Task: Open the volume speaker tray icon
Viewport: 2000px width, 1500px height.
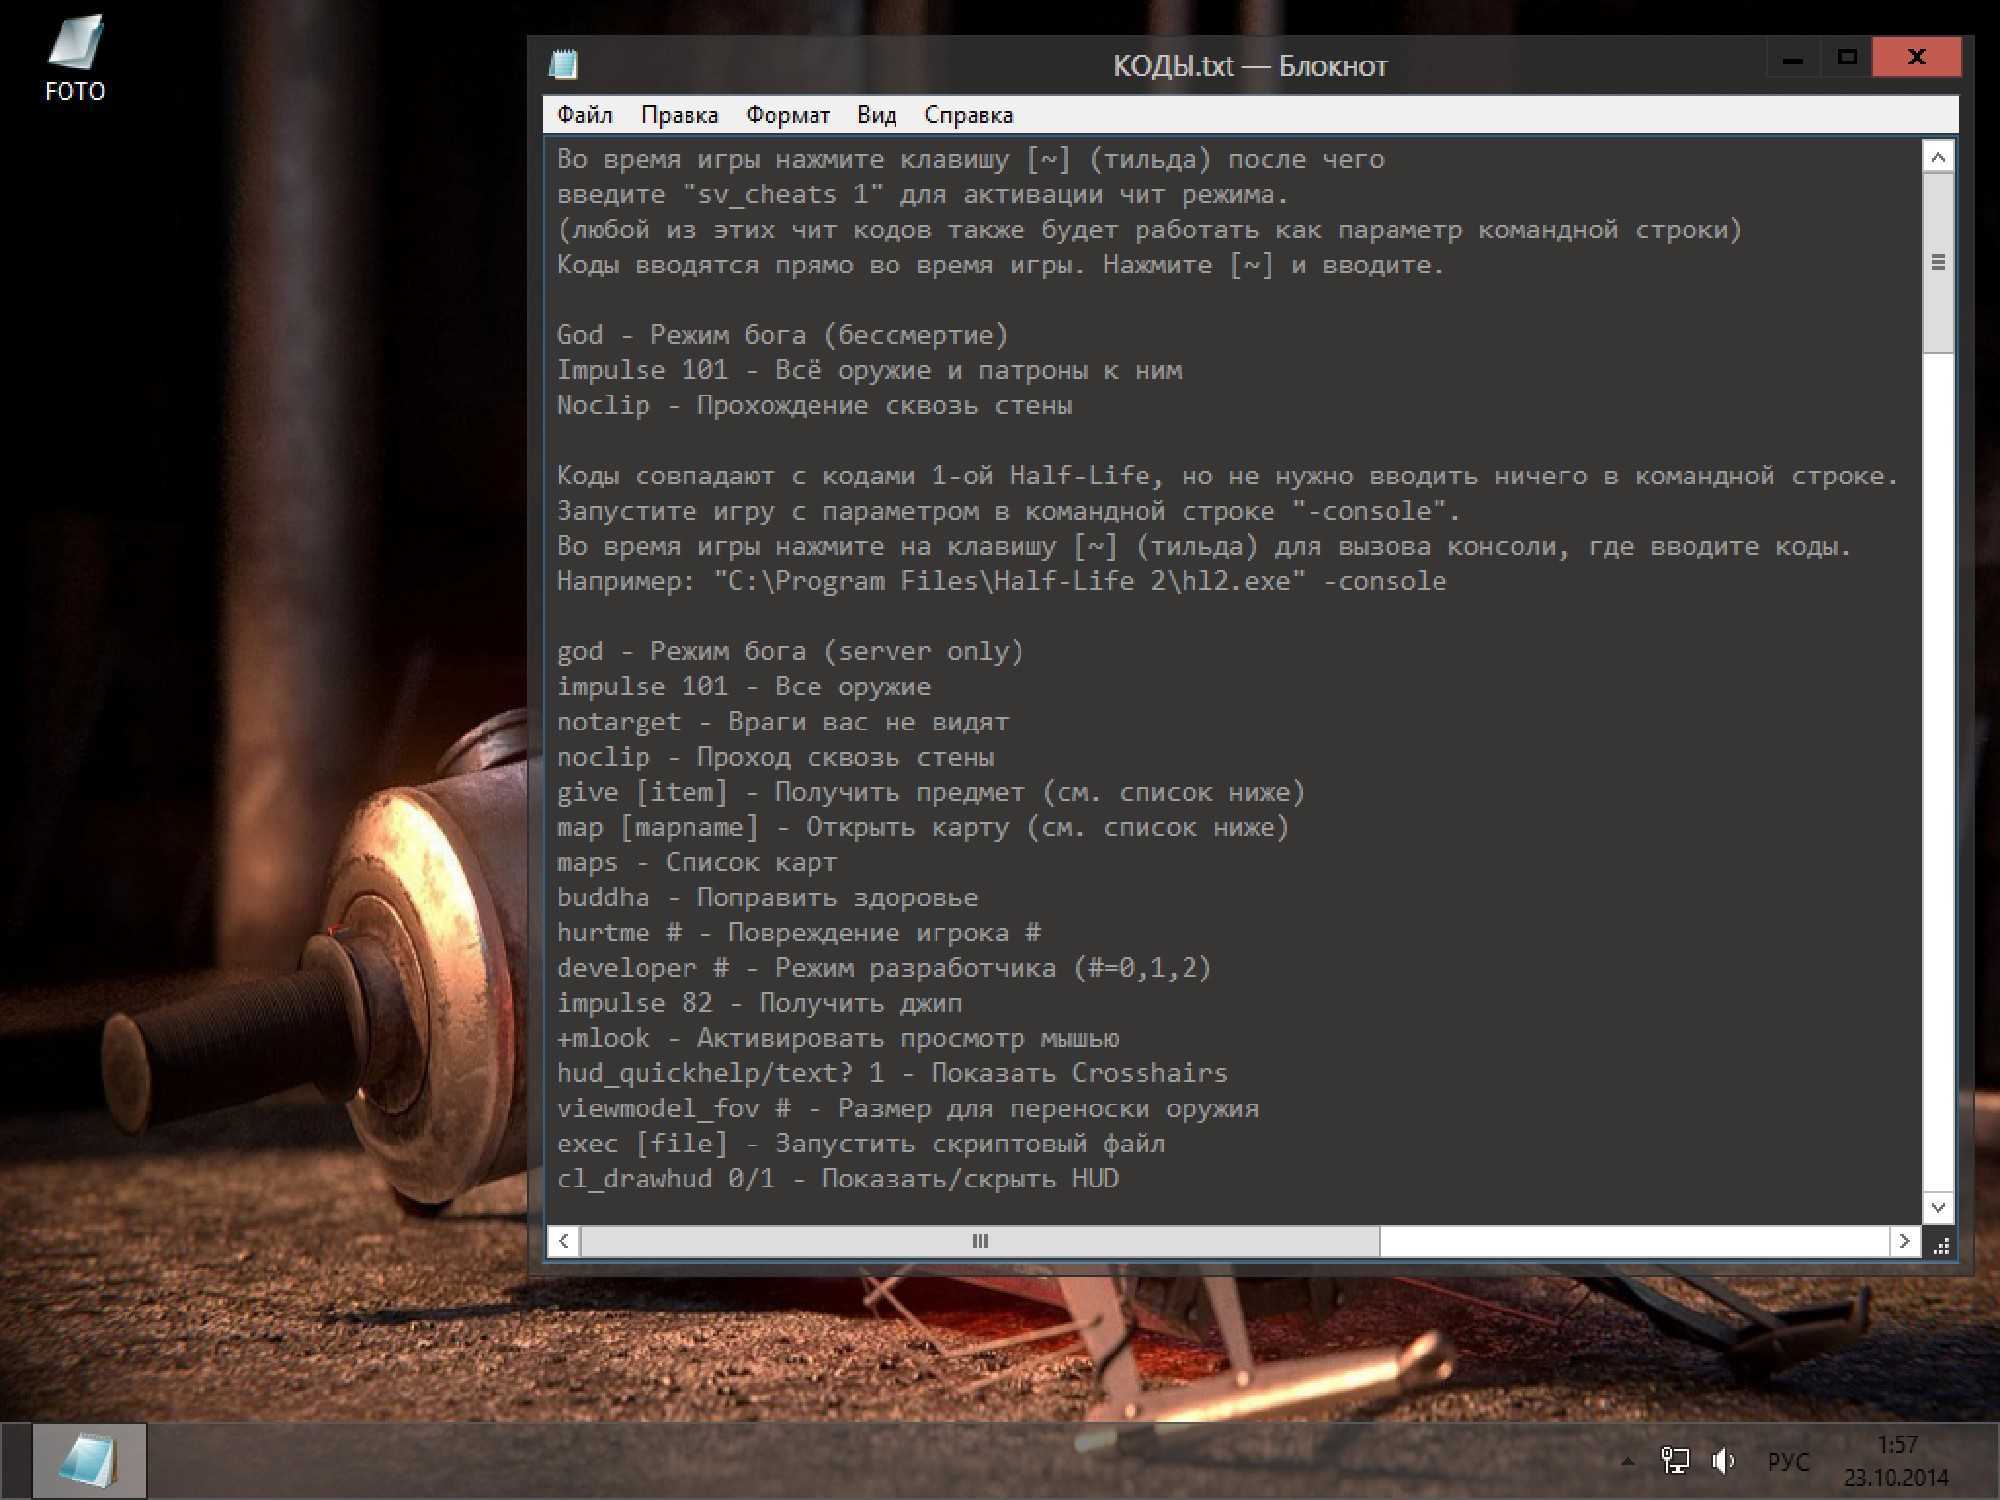Action: coord(1723,1461)
